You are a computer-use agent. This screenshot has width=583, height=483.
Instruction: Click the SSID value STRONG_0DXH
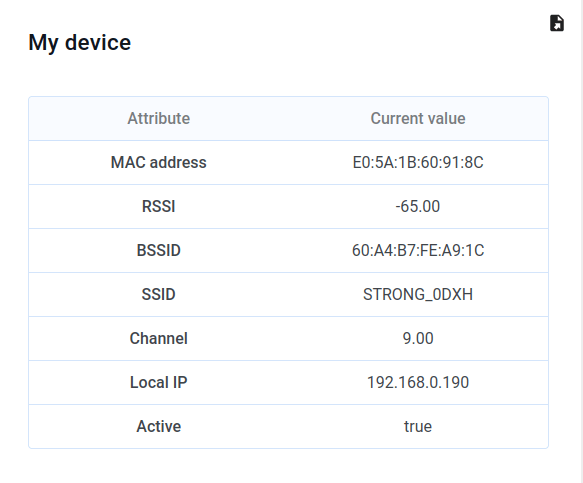pos(418,294)
